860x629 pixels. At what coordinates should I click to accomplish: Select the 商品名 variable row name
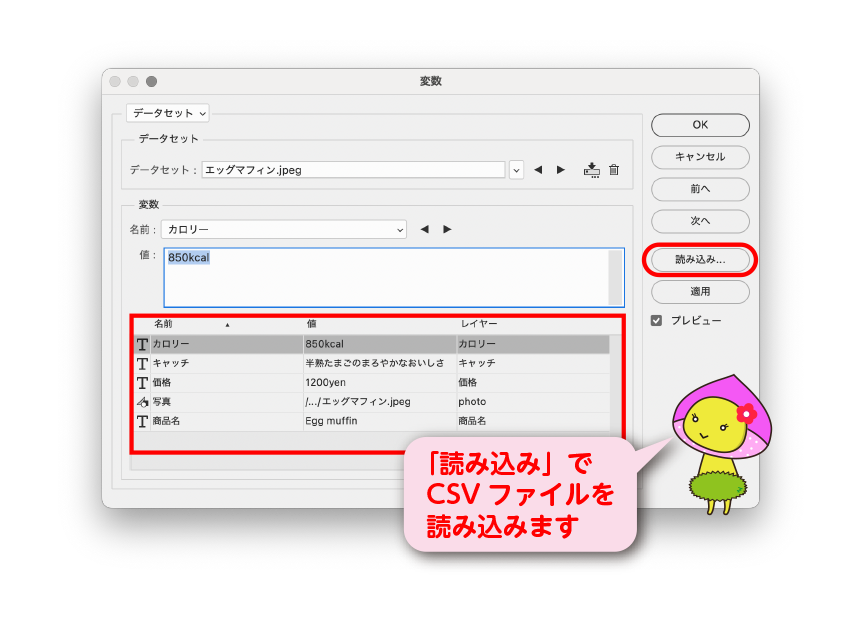227,421
